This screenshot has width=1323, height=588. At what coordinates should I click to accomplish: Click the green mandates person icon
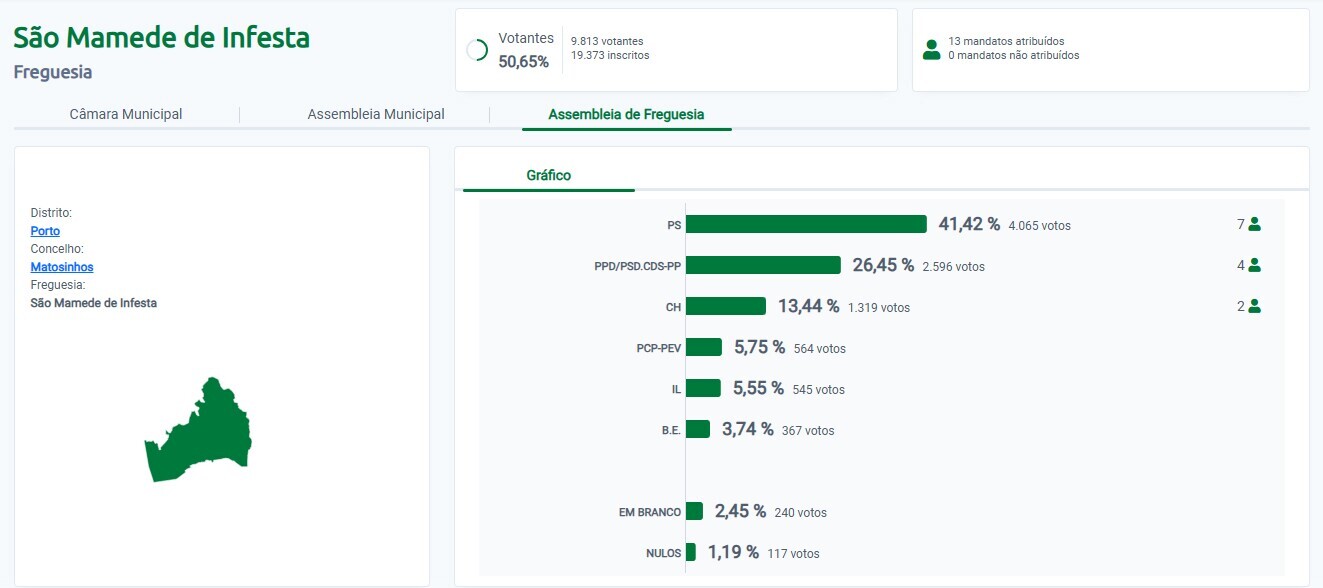[x=931, y=50]
